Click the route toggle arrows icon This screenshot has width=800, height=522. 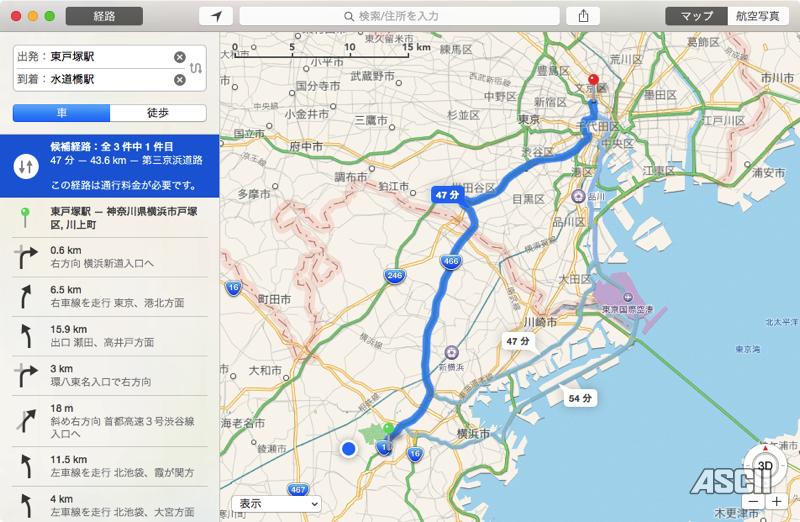click(x=26, y=166)
